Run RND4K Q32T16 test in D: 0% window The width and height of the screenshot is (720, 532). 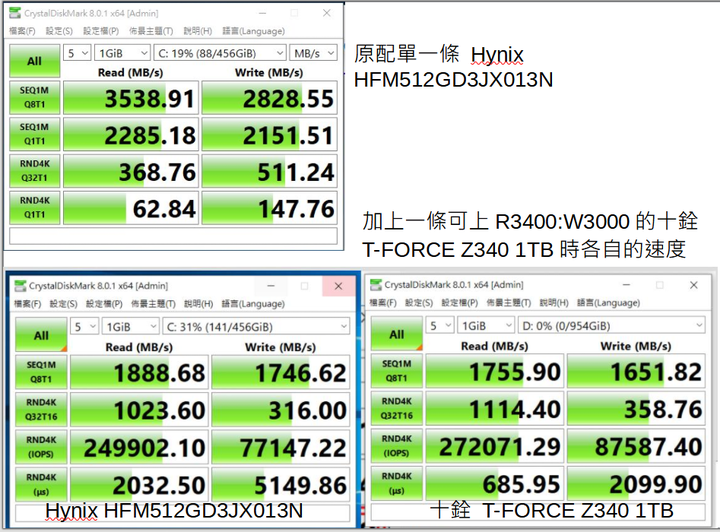[x=397, y=409]
